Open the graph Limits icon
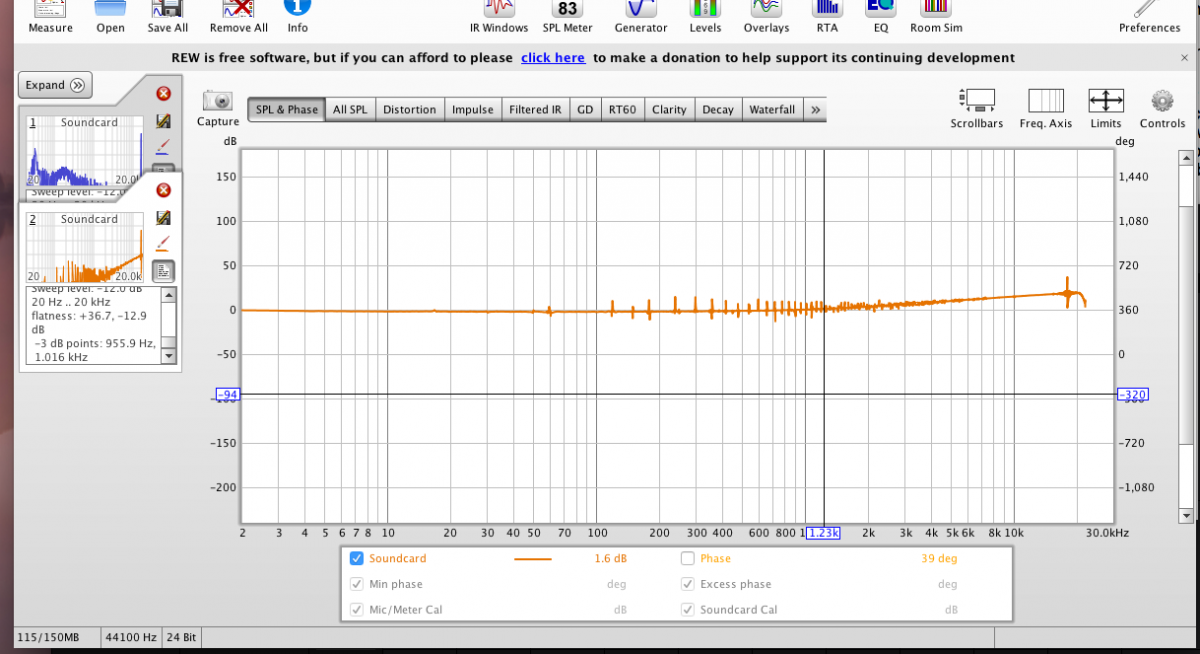This screenshot has height=654, width=1200. tap(1106, 100)
